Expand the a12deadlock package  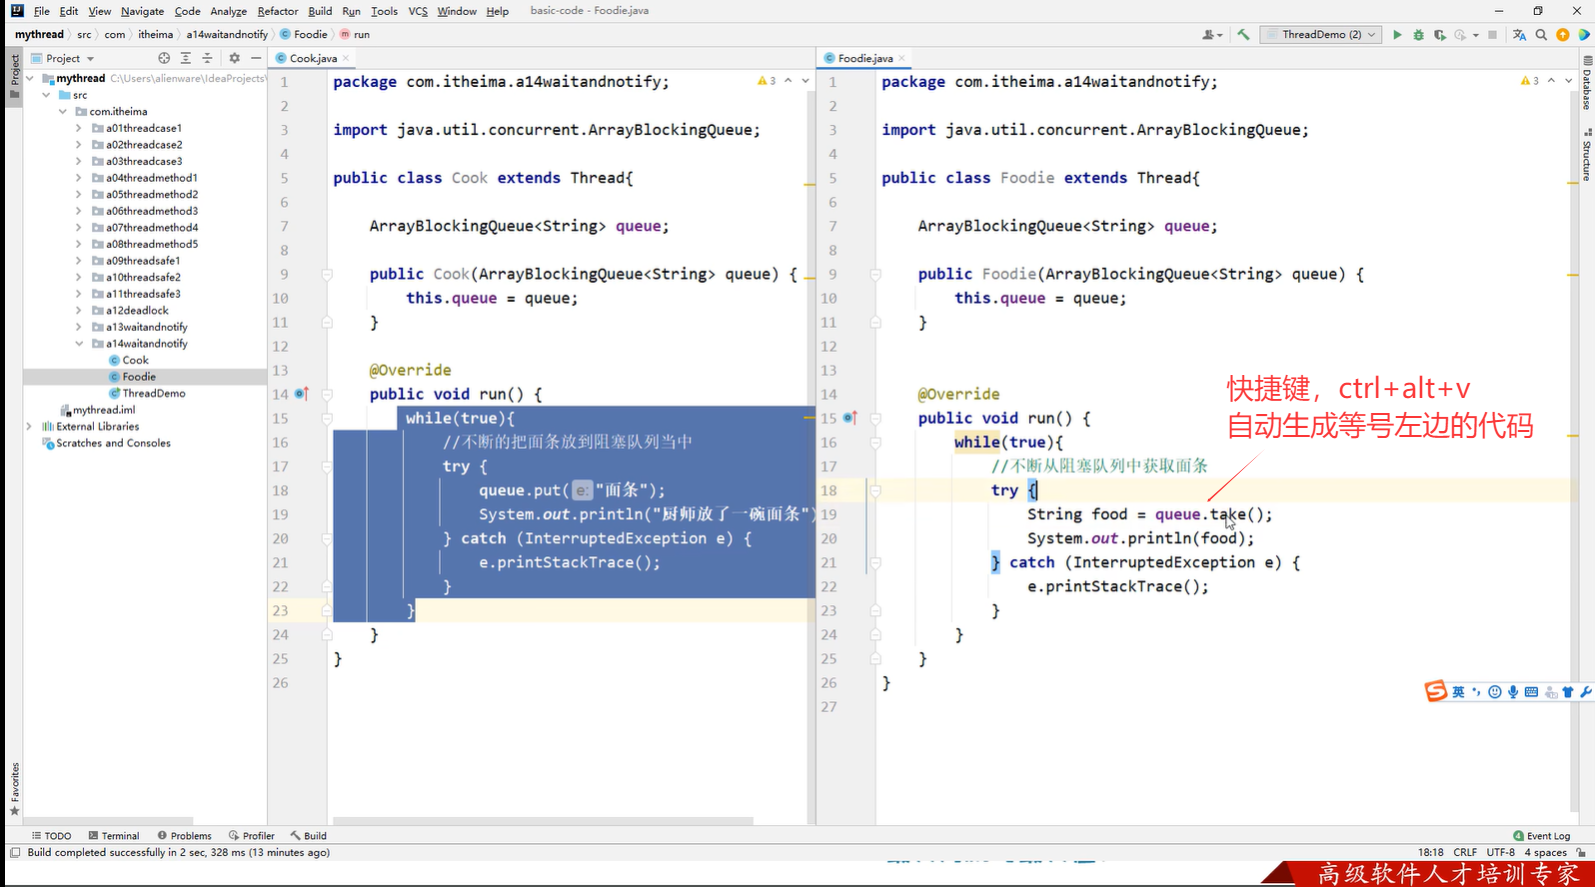79,311
